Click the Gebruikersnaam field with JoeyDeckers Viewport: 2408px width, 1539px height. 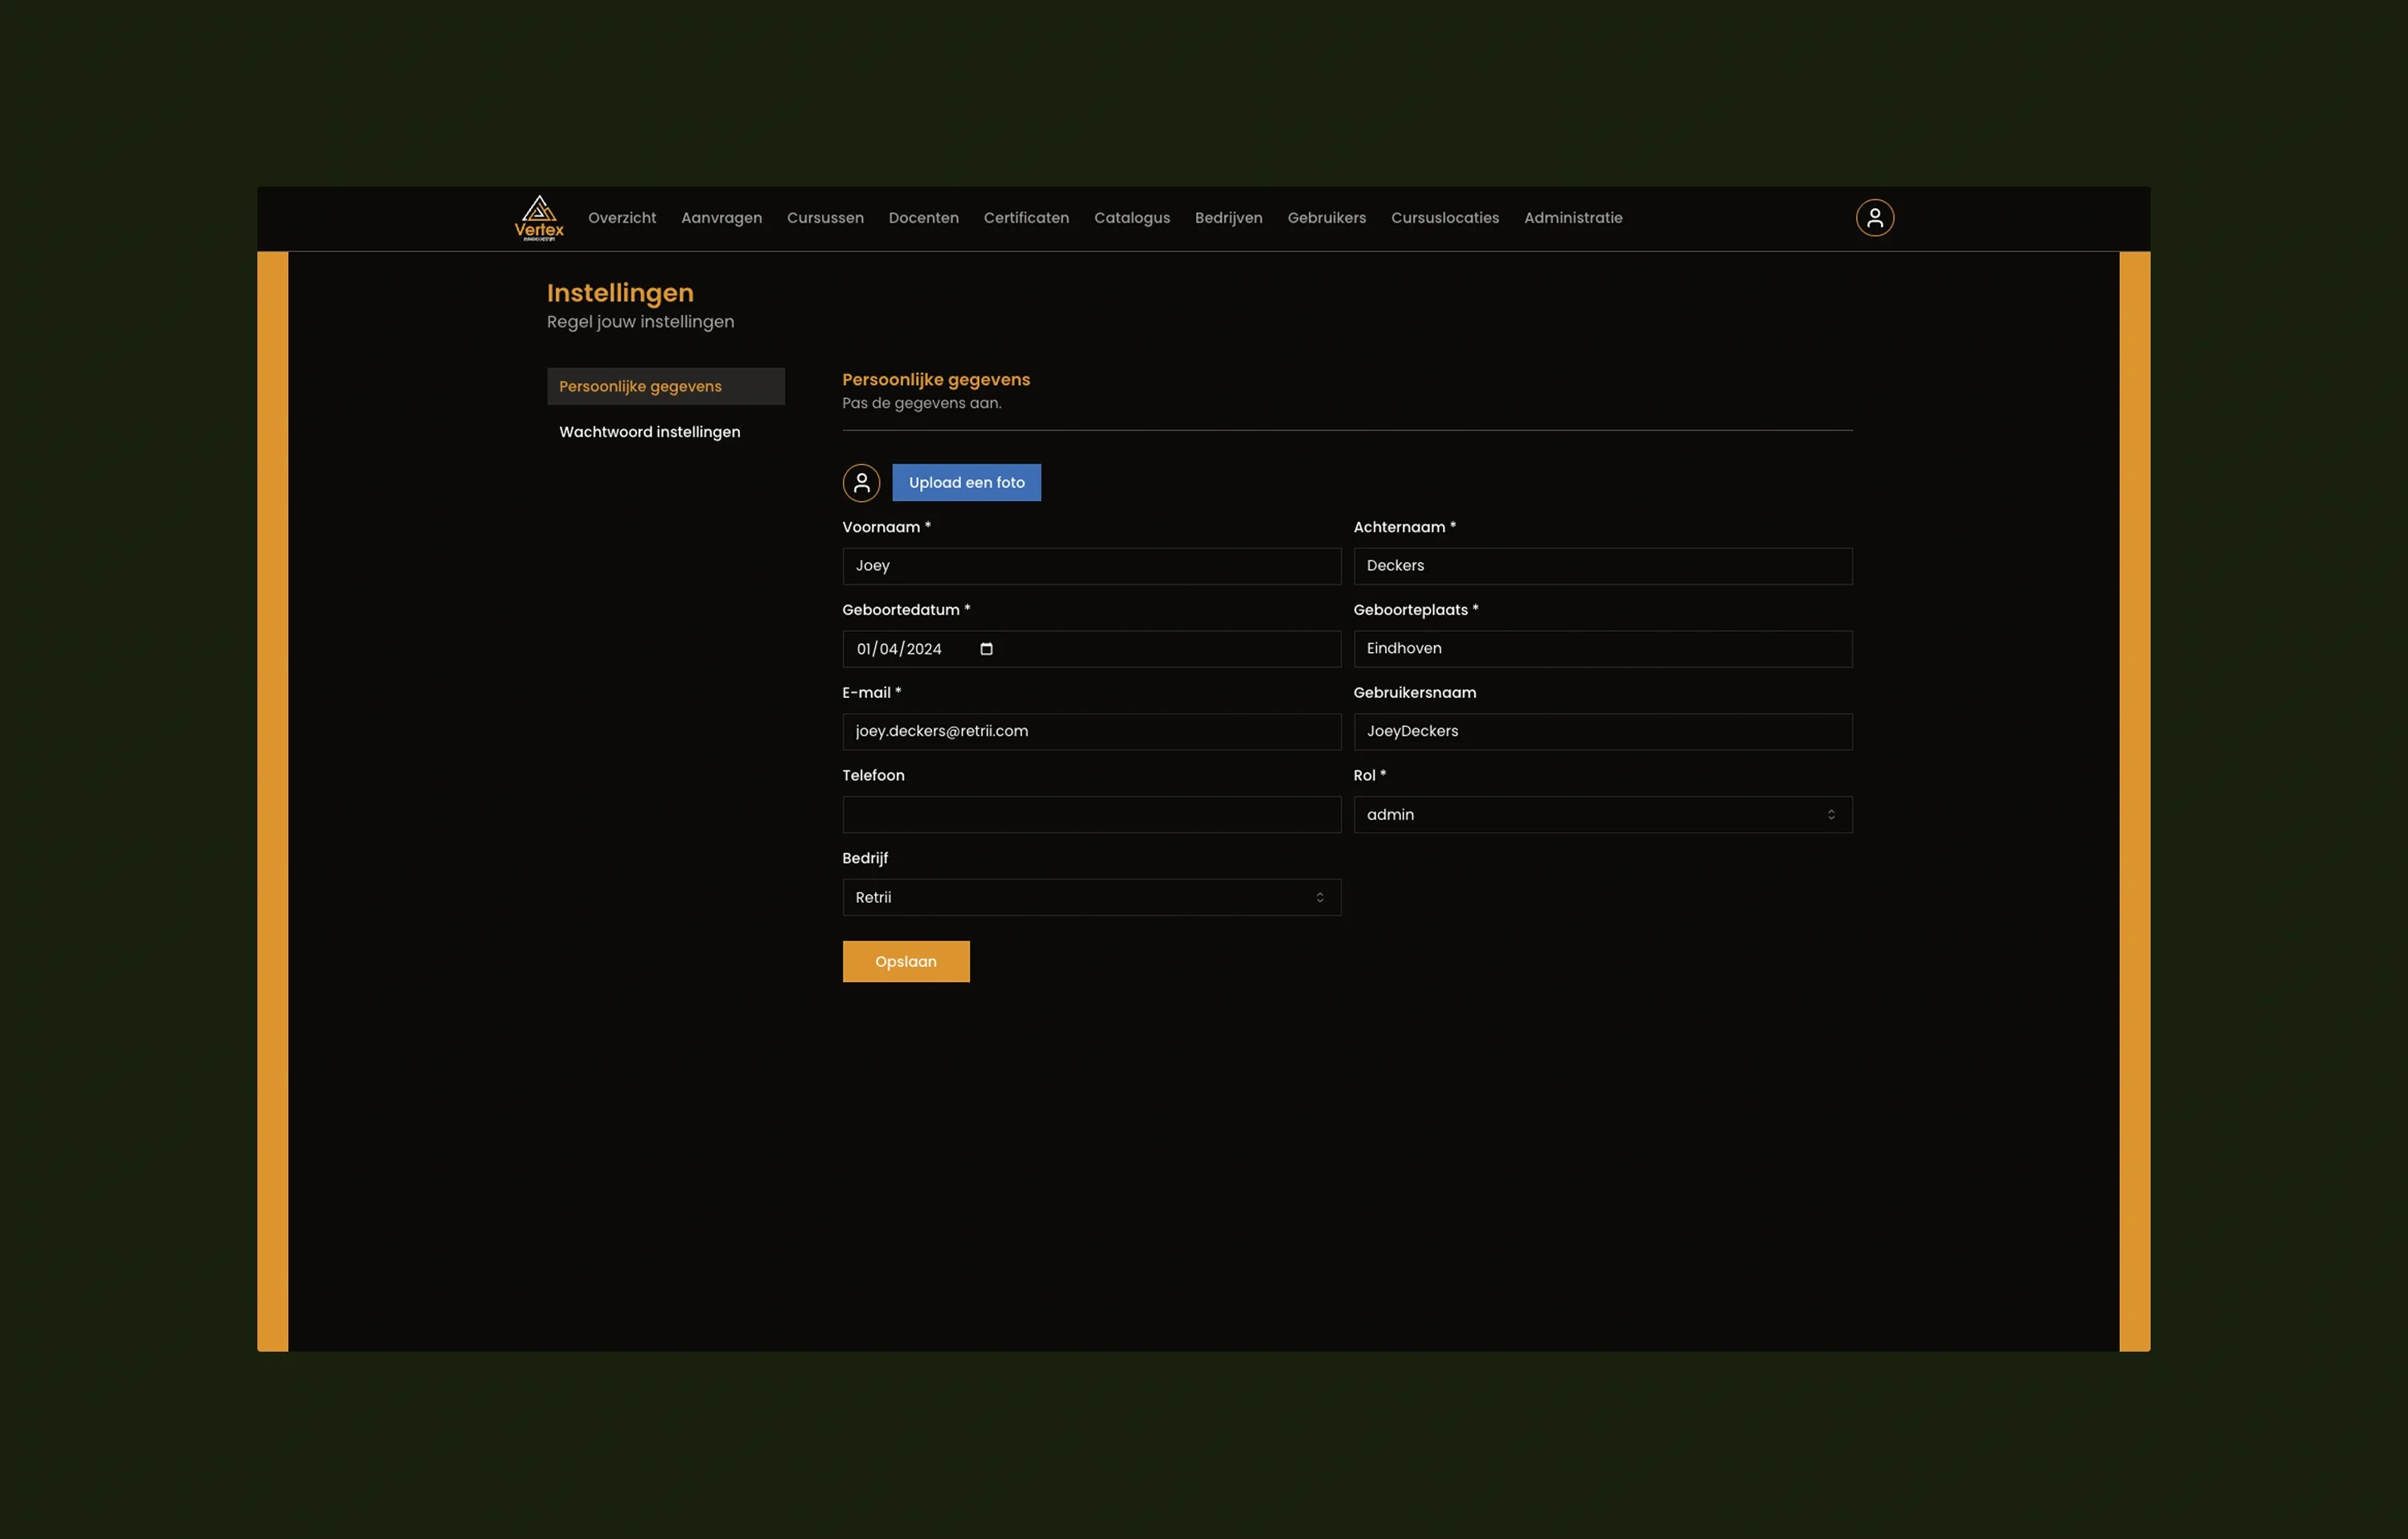tap(1602, 731)
